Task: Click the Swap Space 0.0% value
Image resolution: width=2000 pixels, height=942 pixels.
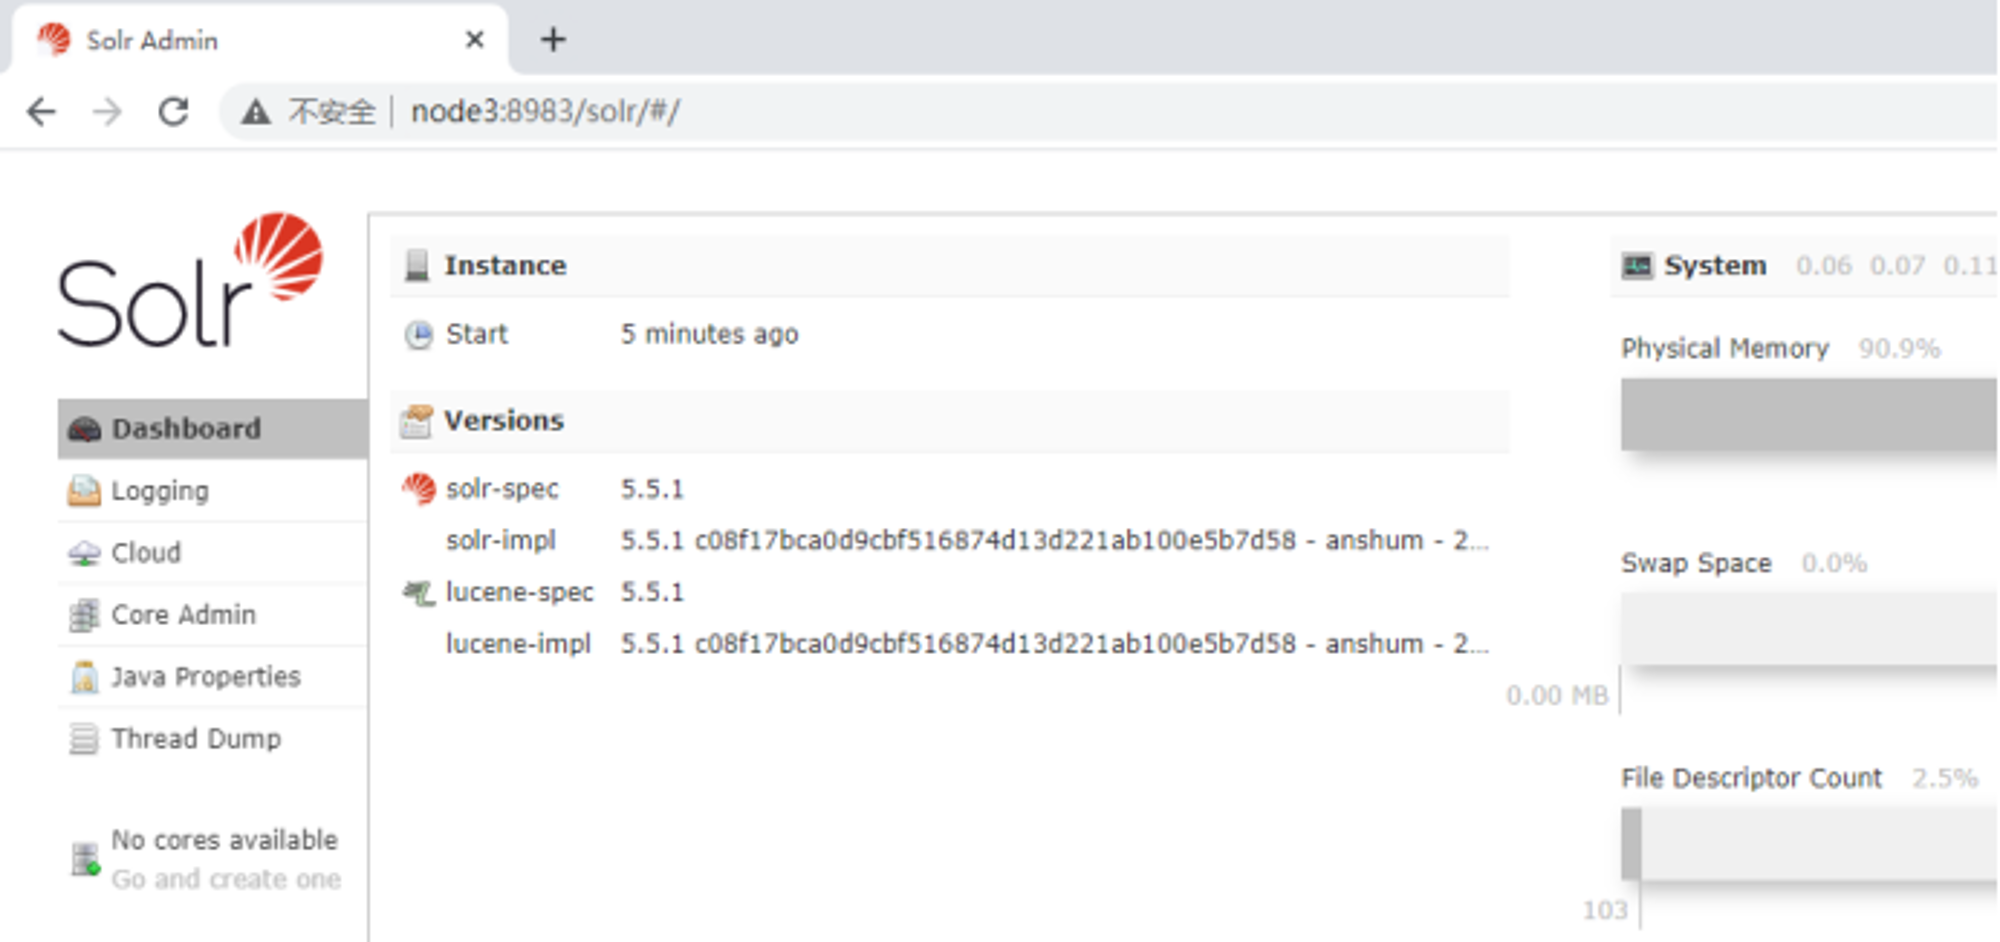Action: pos(1834,564)
